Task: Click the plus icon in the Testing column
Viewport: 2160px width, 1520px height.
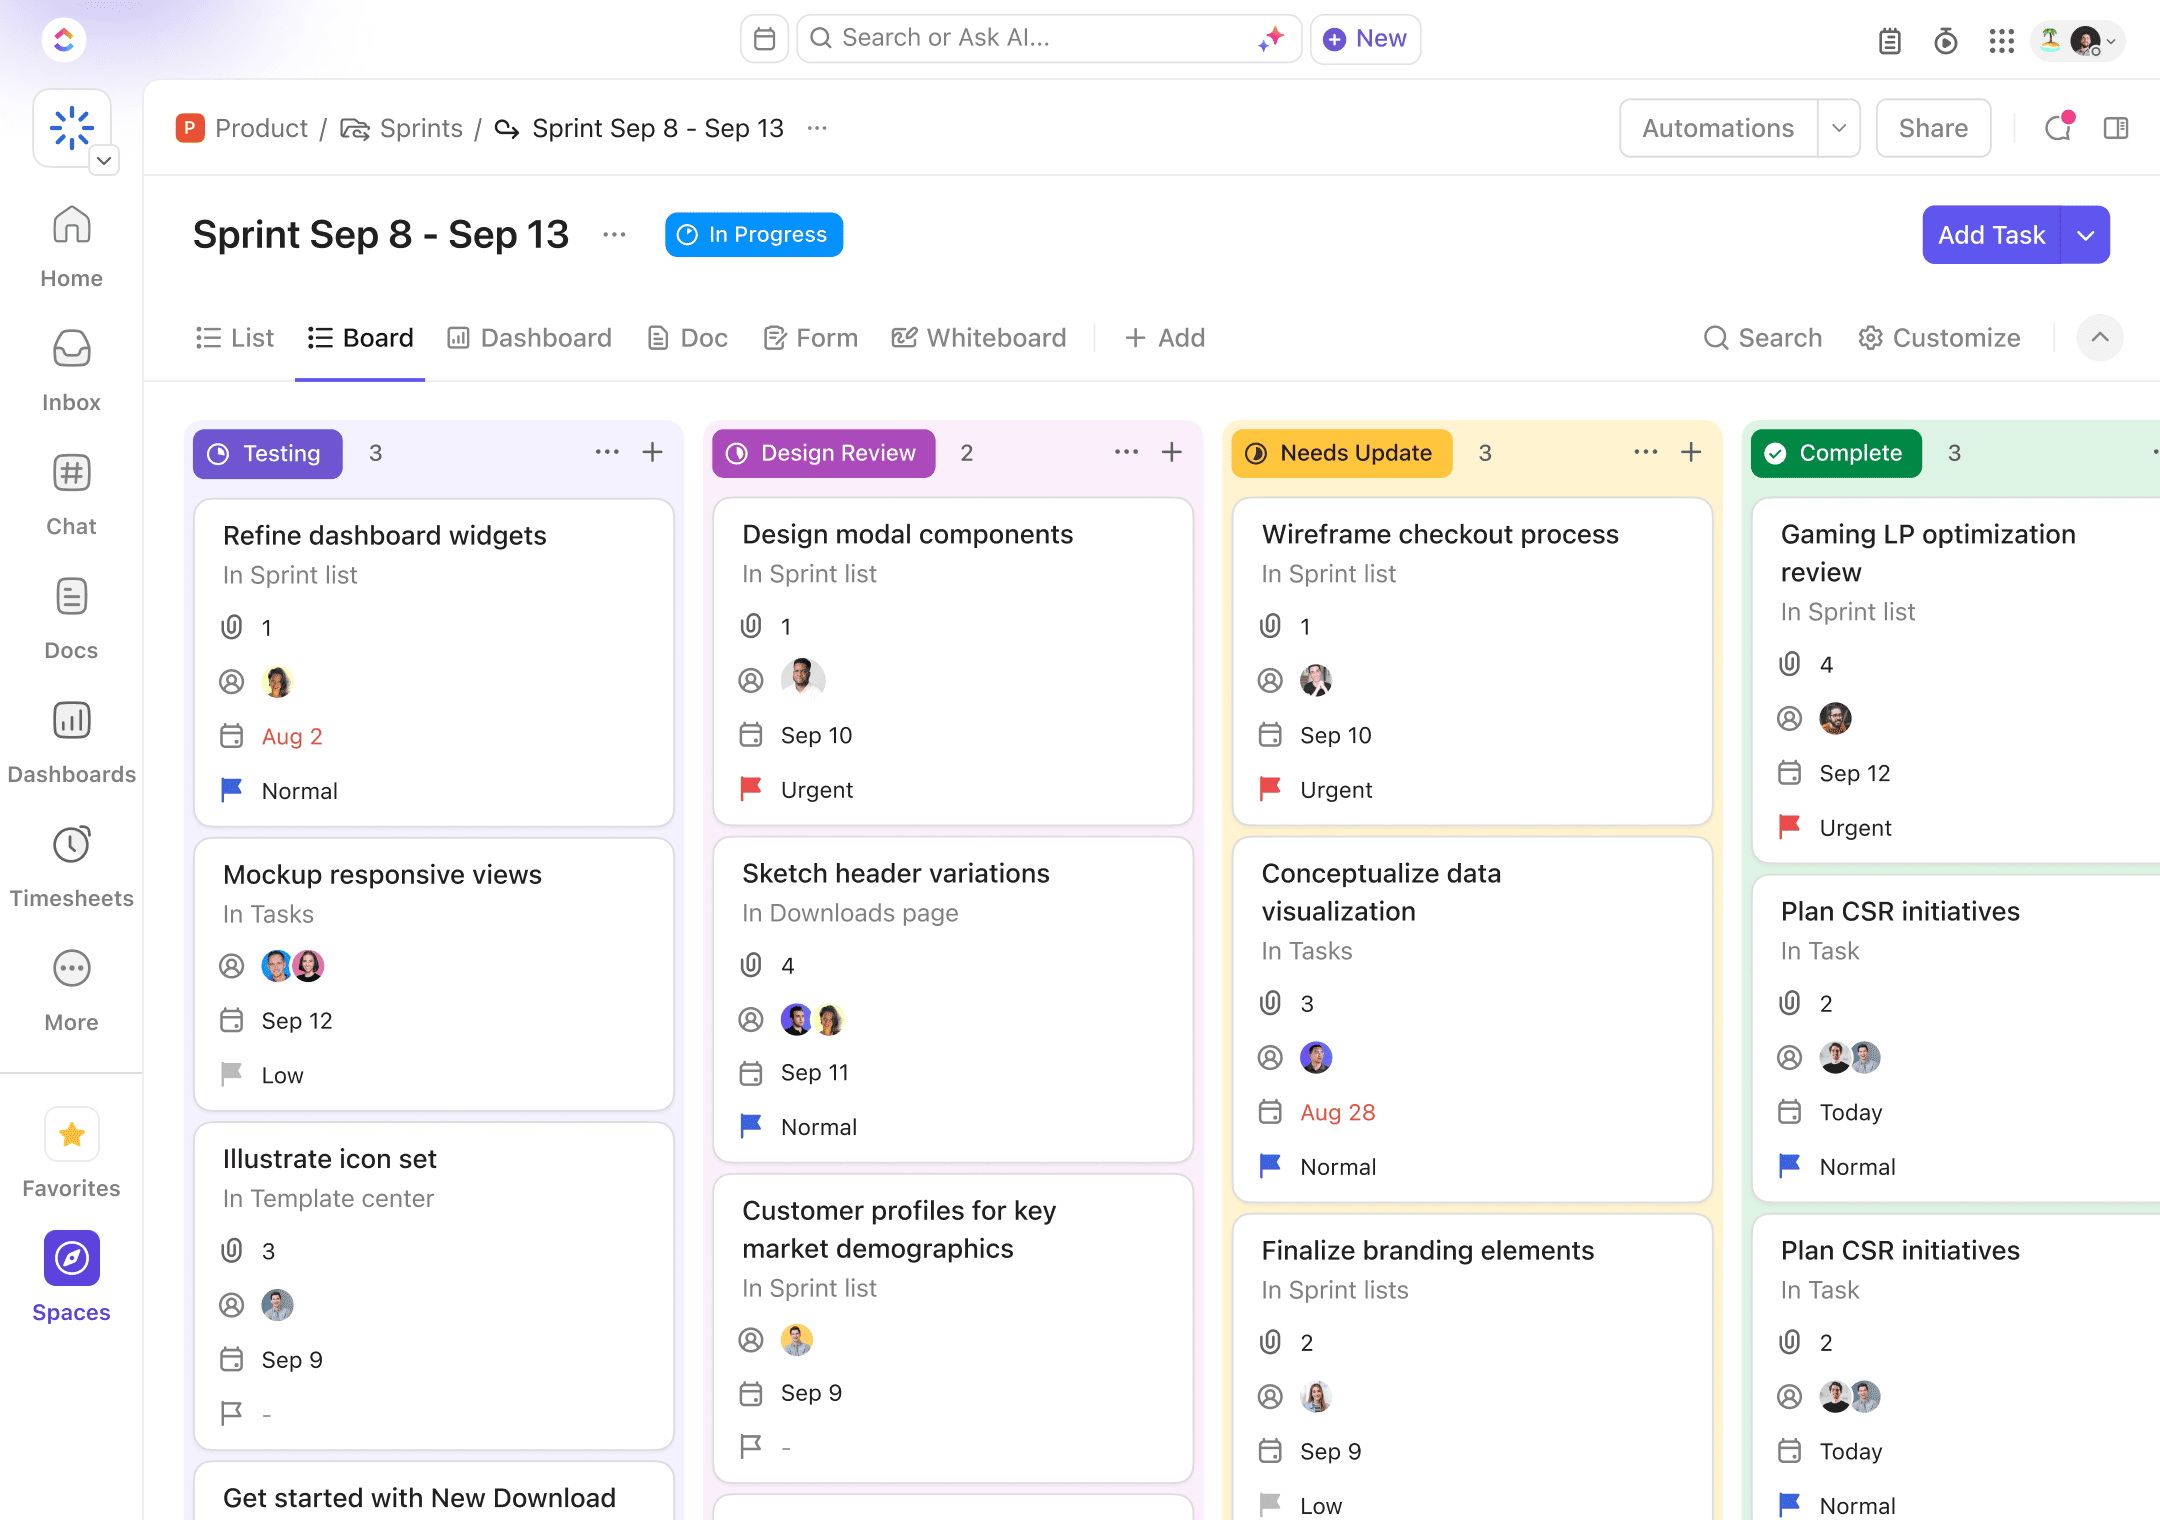Action: click(x=653, y=452)
